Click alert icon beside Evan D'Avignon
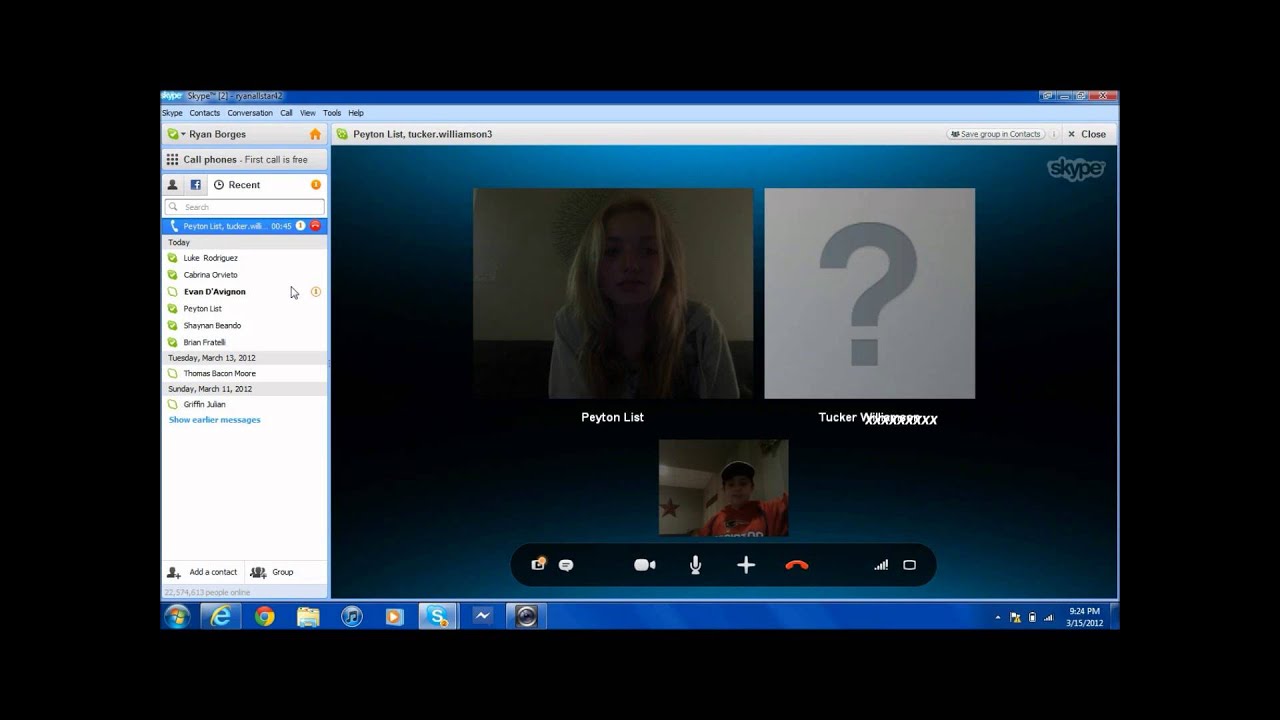The height and width of the screenshot is (720, 1280). click(x=316, y=292)
